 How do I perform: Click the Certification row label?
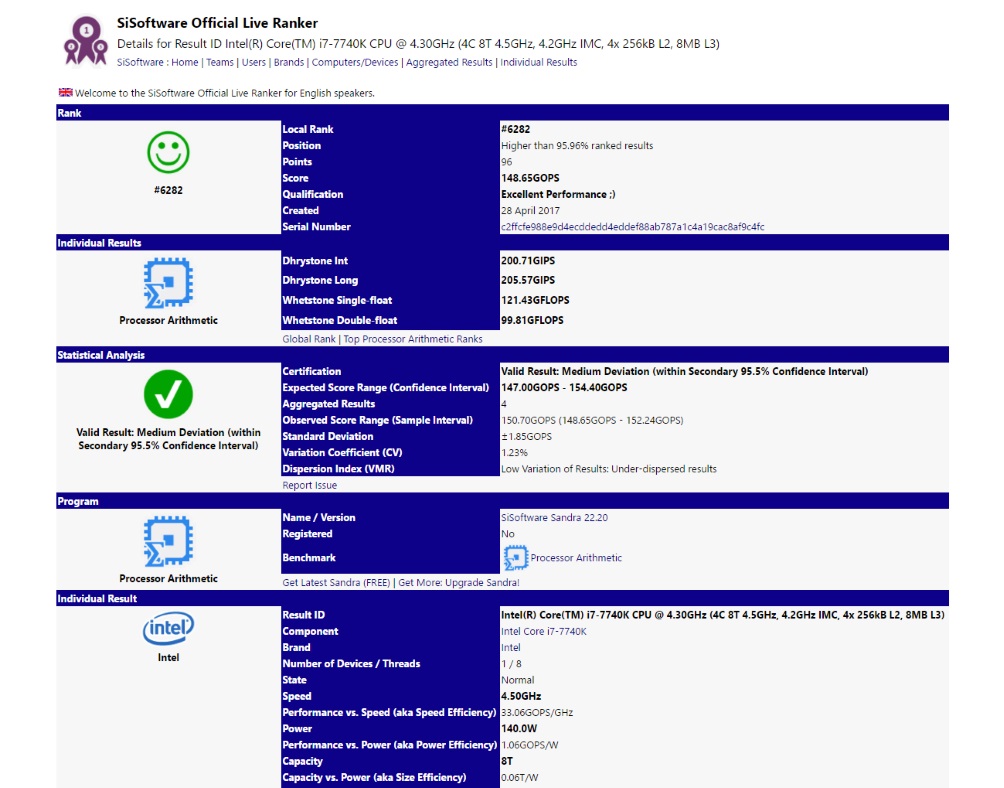[x=312, y=371]
